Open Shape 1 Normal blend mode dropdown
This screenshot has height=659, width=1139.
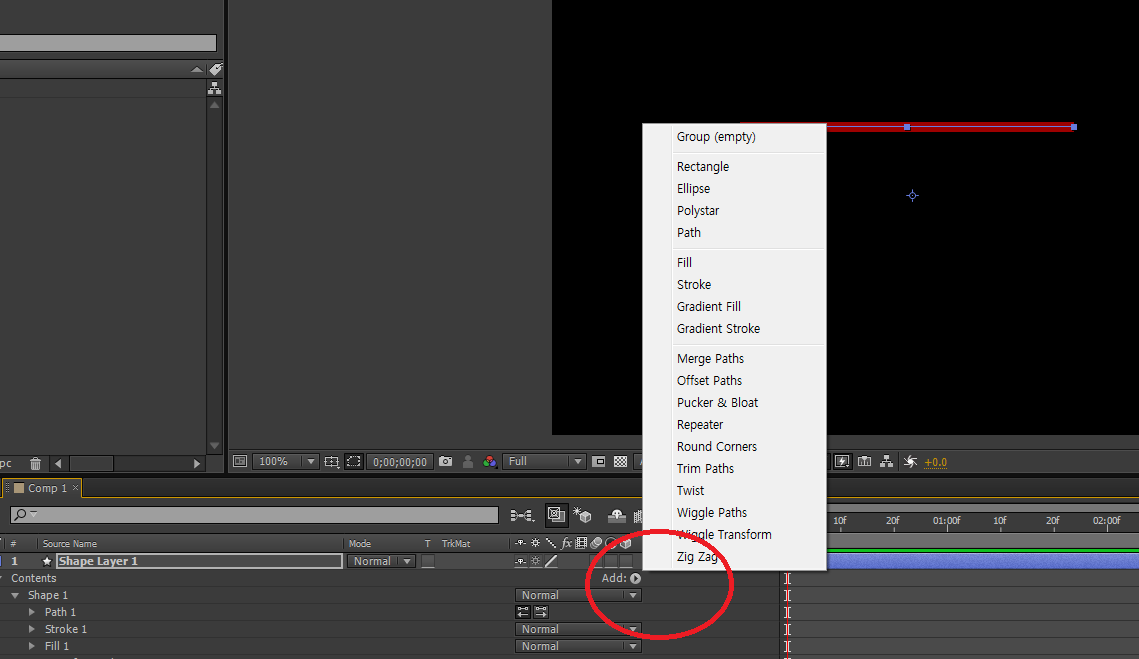pyautogui.click(x=578, y=595)
